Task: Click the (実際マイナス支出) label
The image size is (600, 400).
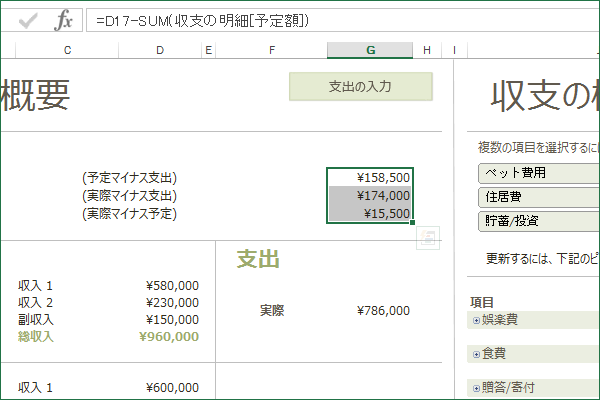Action: pyautogui.click(x=129, y=196)
